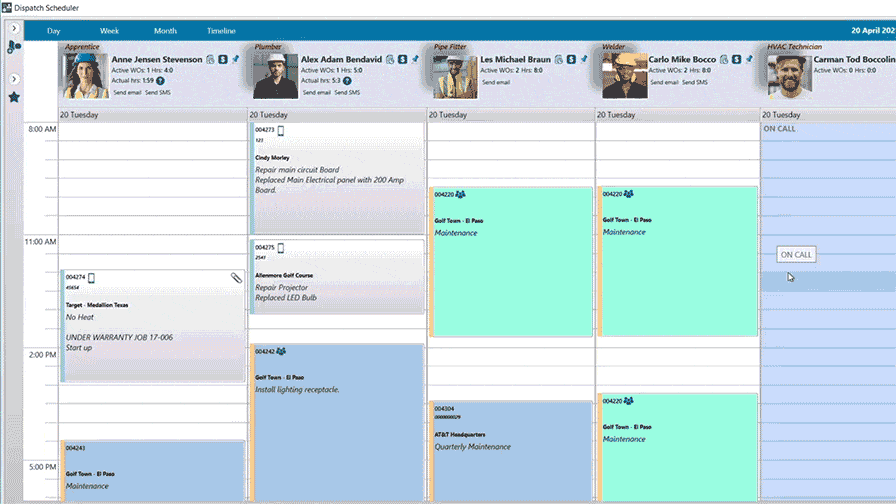Click Les Michael Braun's dollar icon

click(x=571, y=59)
